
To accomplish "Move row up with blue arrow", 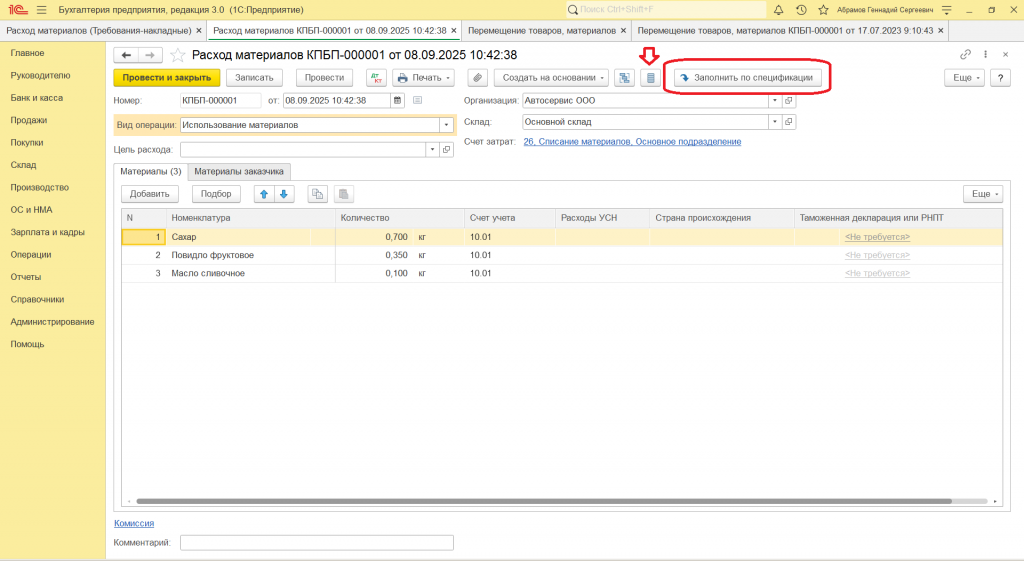I will [264, 194].
